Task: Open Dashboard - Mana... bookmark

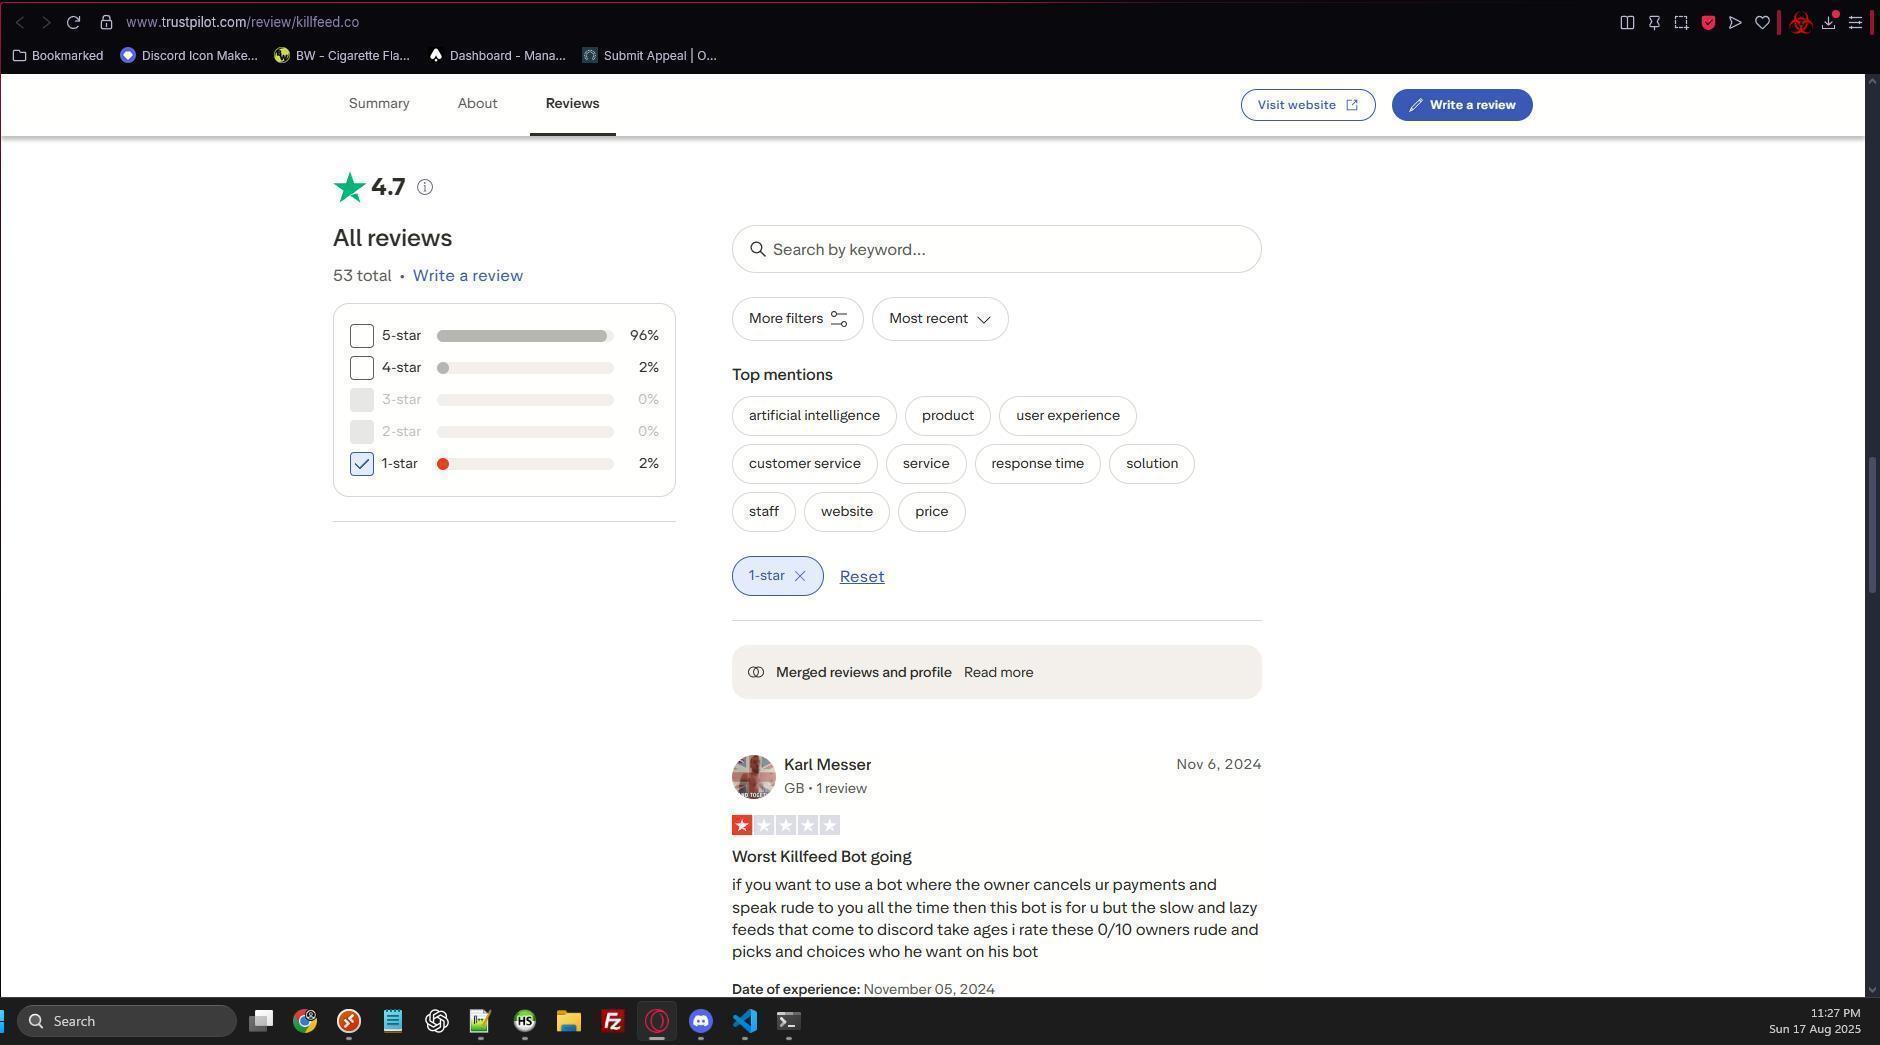Action: coord(496,56)
